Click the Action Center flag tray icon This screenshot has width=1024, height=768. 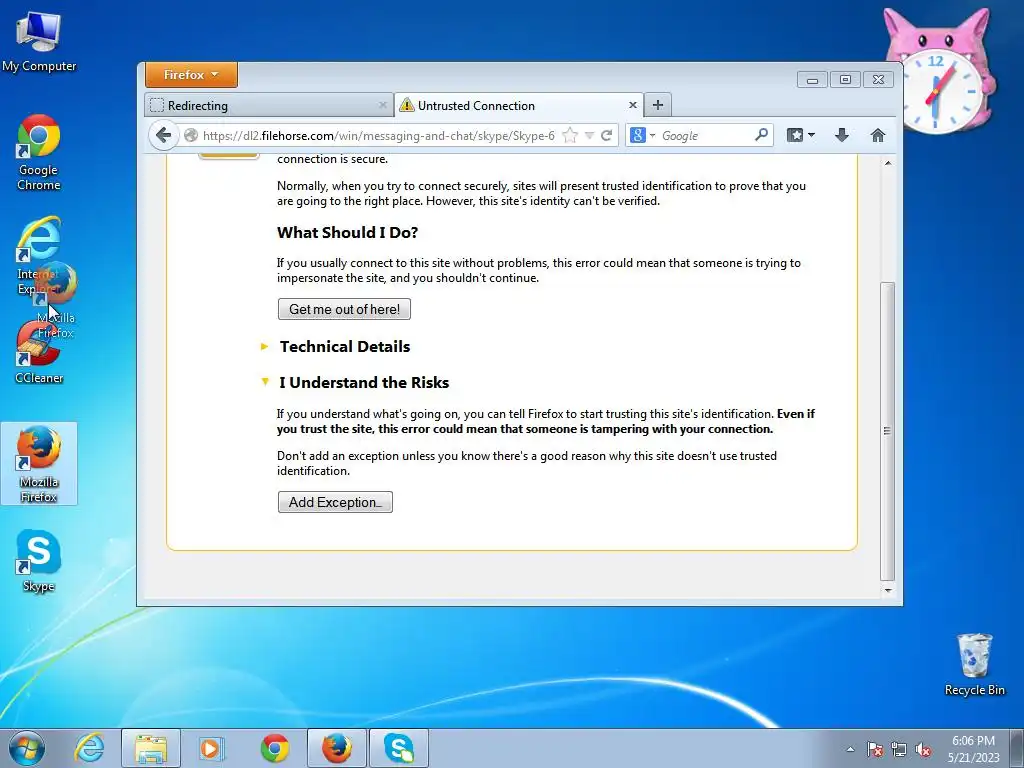(x=875, y=749)
